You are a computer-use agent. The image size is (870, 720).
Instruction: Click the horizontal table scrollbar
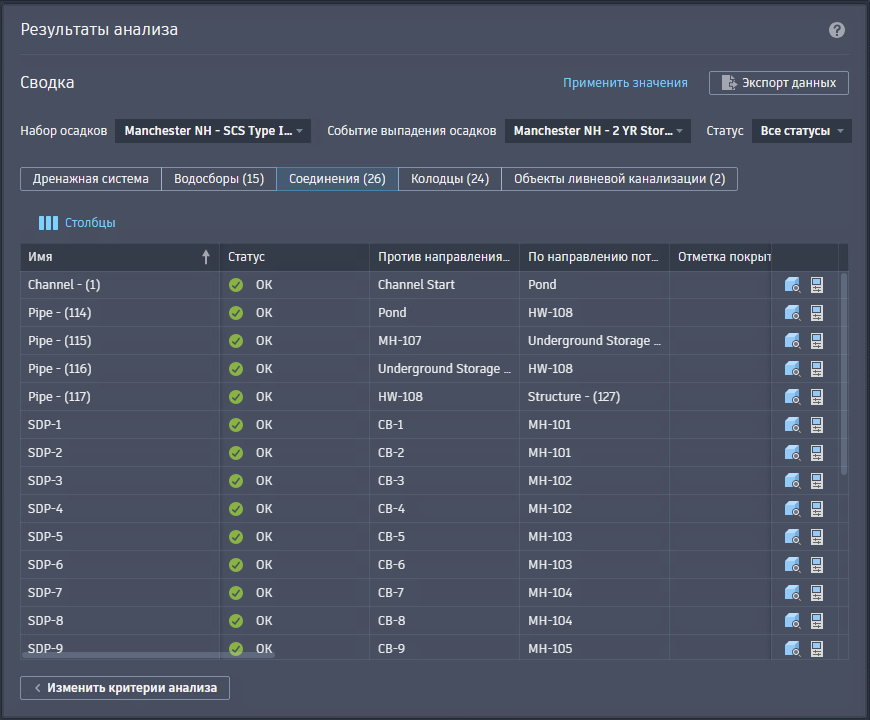[148, 655]
